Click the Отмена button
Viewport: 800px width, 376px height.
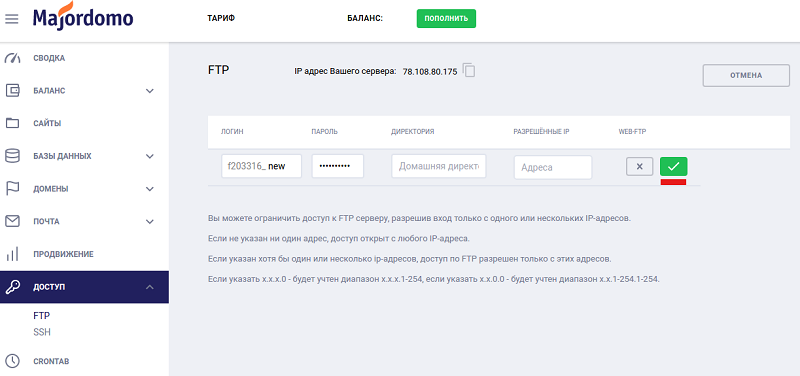click(746, 76)
